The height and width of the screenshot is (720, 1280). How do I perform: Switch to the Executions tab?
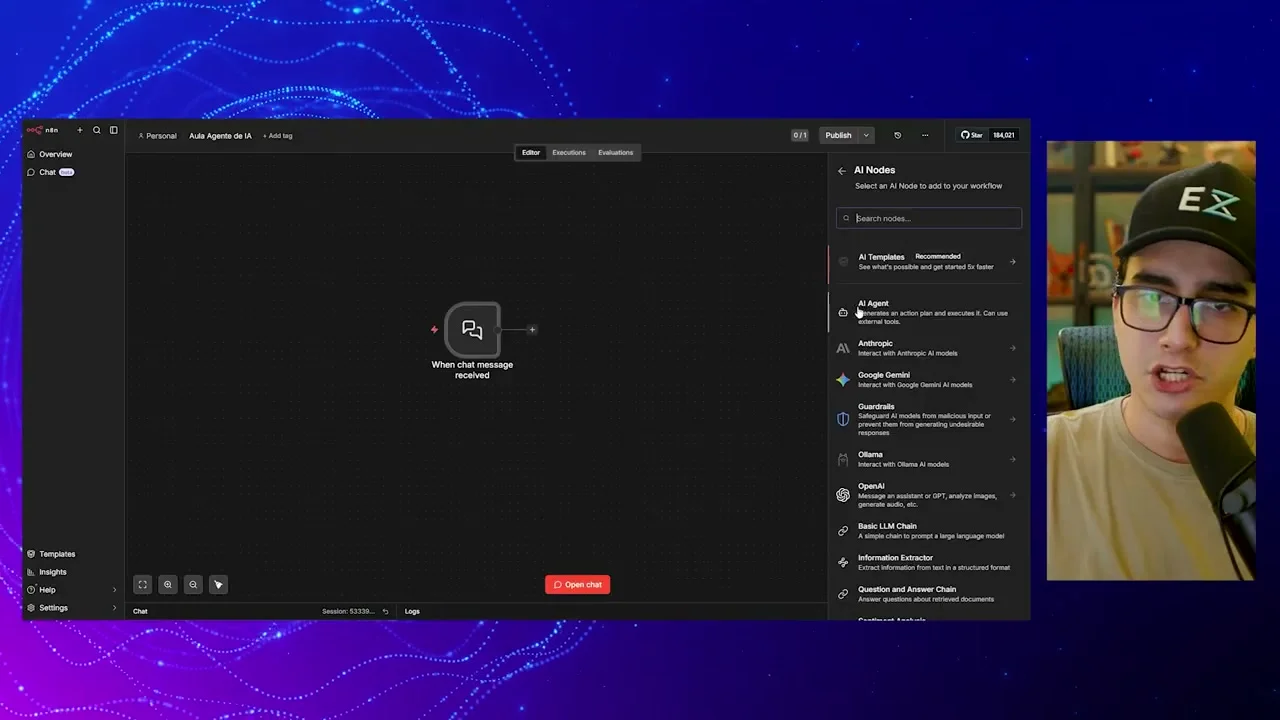click(x=569, y=153)
